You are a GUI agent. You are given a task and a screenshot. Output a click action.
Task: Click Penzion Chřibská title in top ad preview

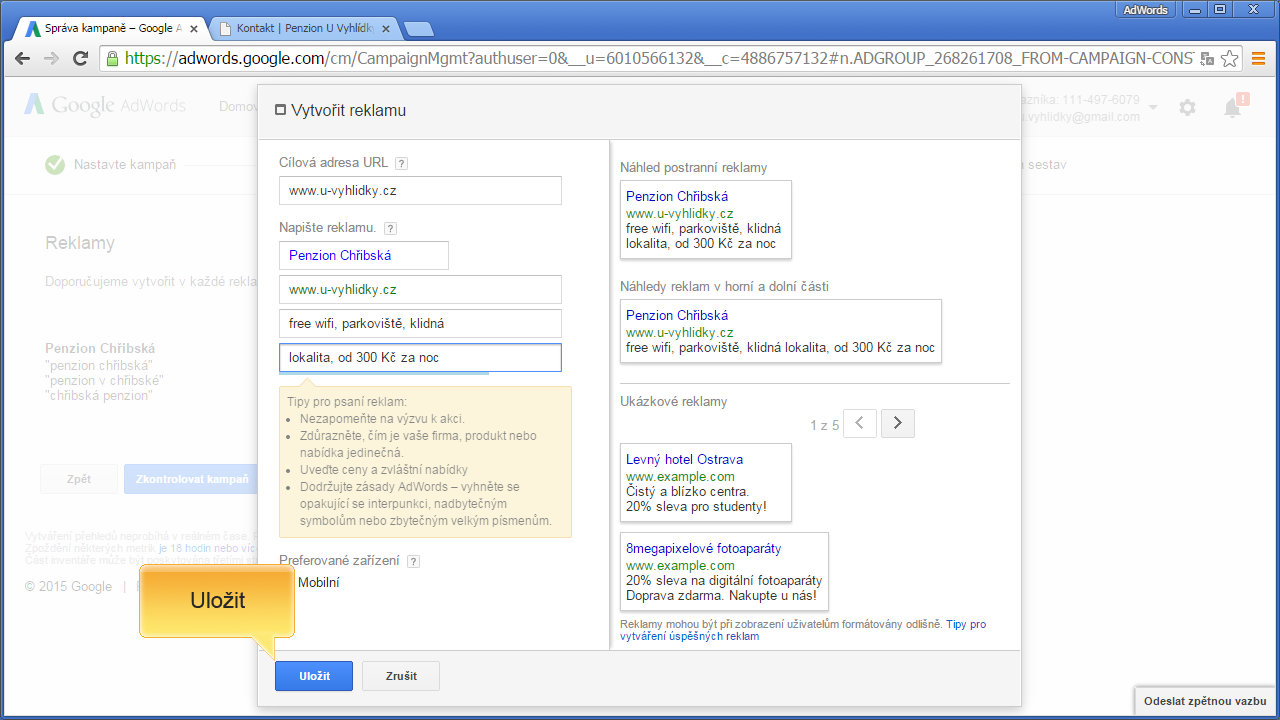(x=677, y=315)
